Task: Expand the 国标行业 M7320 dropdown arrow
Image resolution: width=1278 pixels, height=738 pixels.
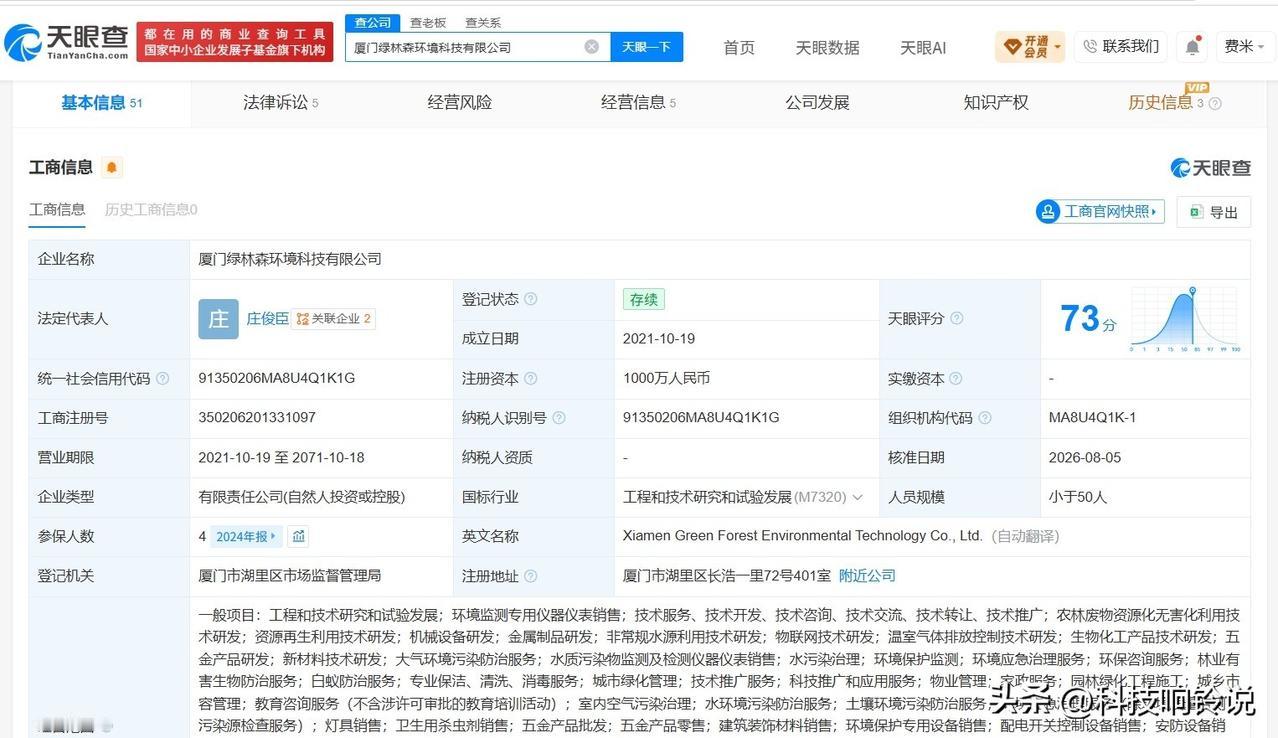Action: pyautogui.click(x=857, y=497)
